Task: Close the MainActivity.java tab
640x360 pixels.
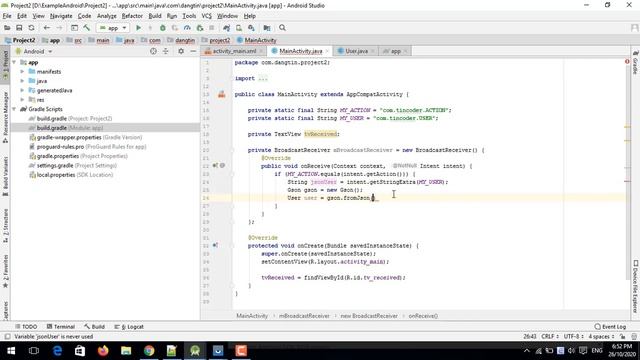Action: pyautogui.click(x=327, y=51)
